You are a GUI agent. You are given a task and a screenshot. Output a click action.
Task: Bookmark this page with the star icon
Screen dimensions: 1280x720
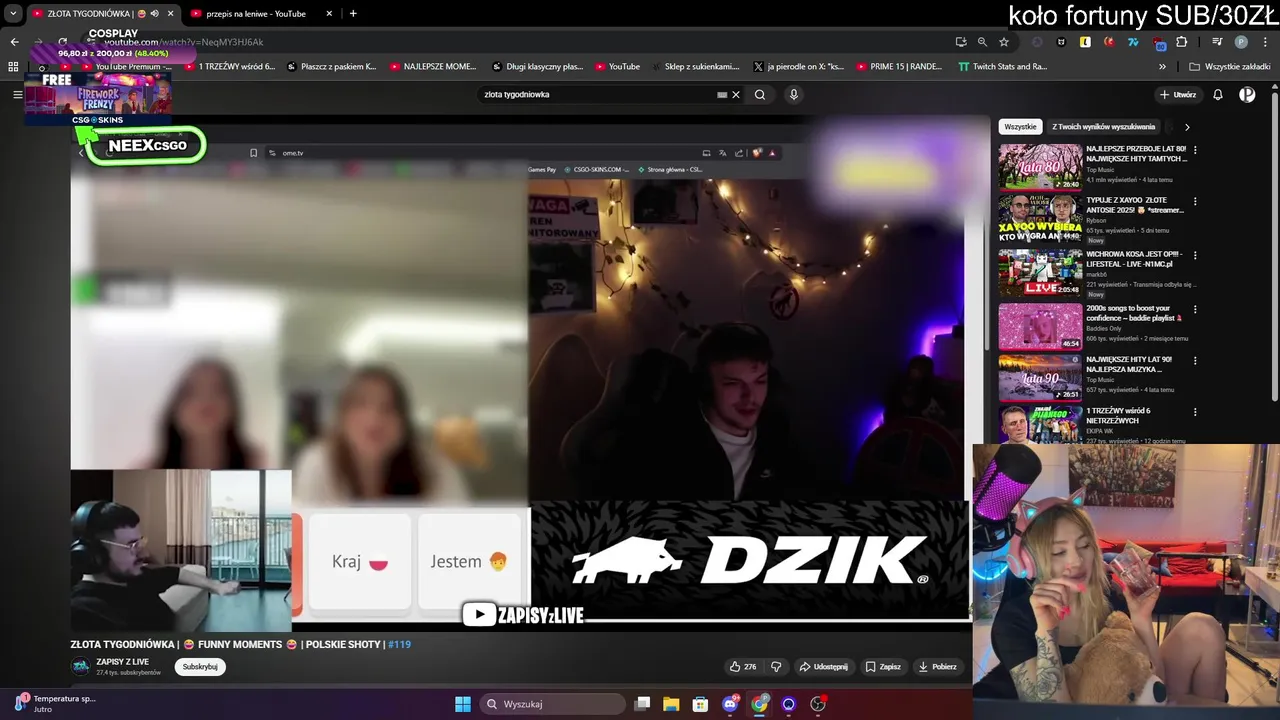pyautogui.click(x=1004, y=42)
